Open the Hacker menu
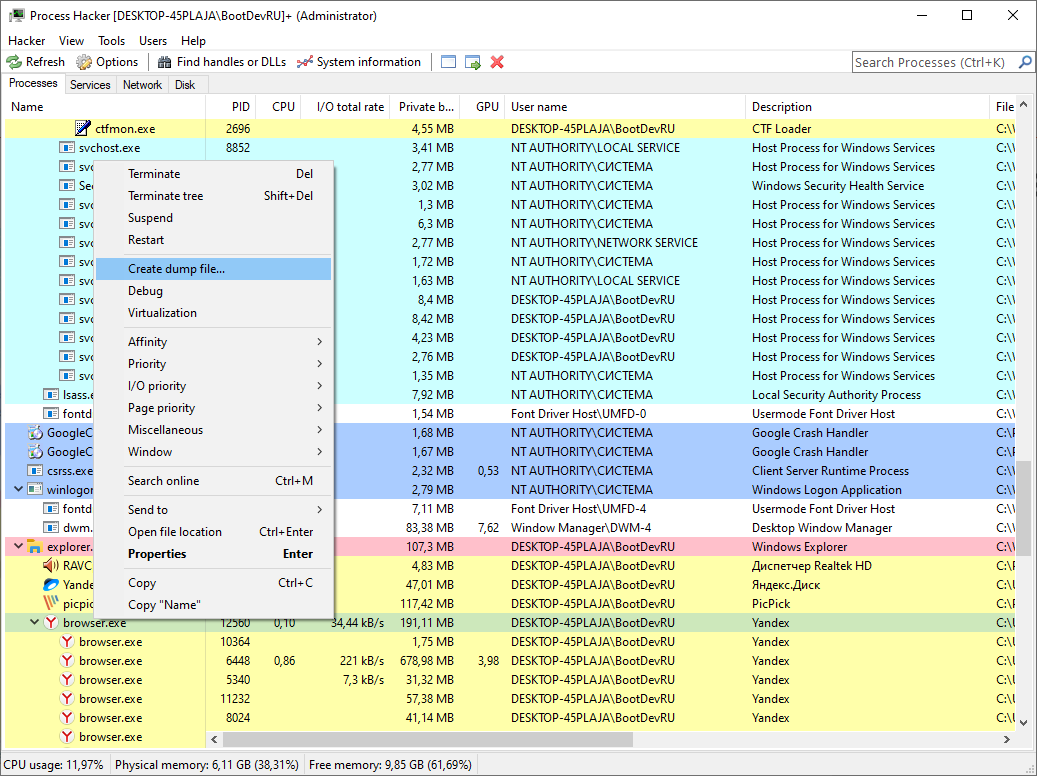 tap(26, 41)
